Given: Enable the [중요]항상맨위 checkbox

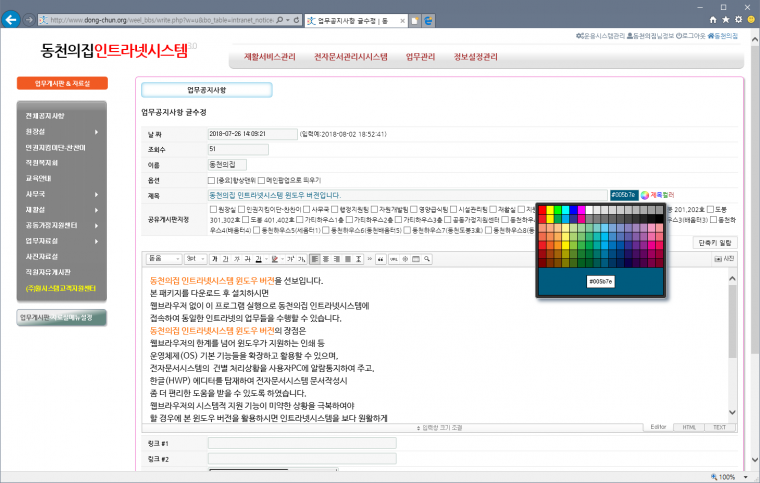Looking at the screenshot, I should coord(211,179).
